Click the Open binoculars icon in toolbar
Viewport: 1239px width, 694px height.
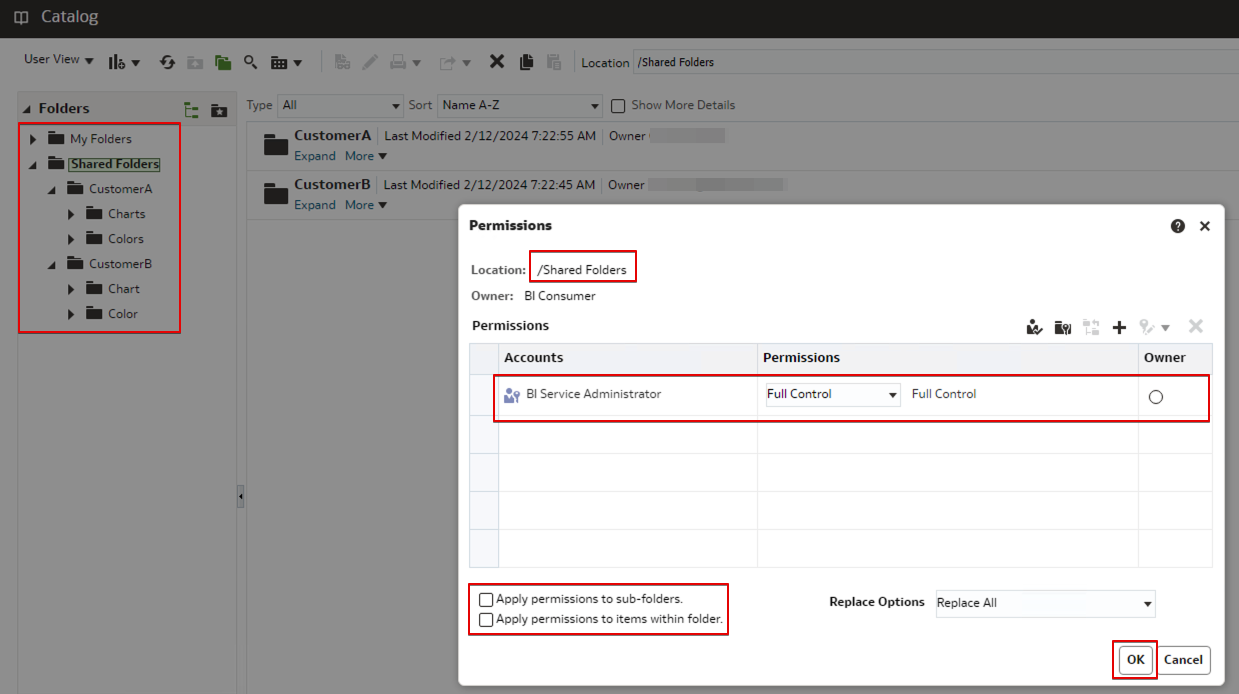343,62
